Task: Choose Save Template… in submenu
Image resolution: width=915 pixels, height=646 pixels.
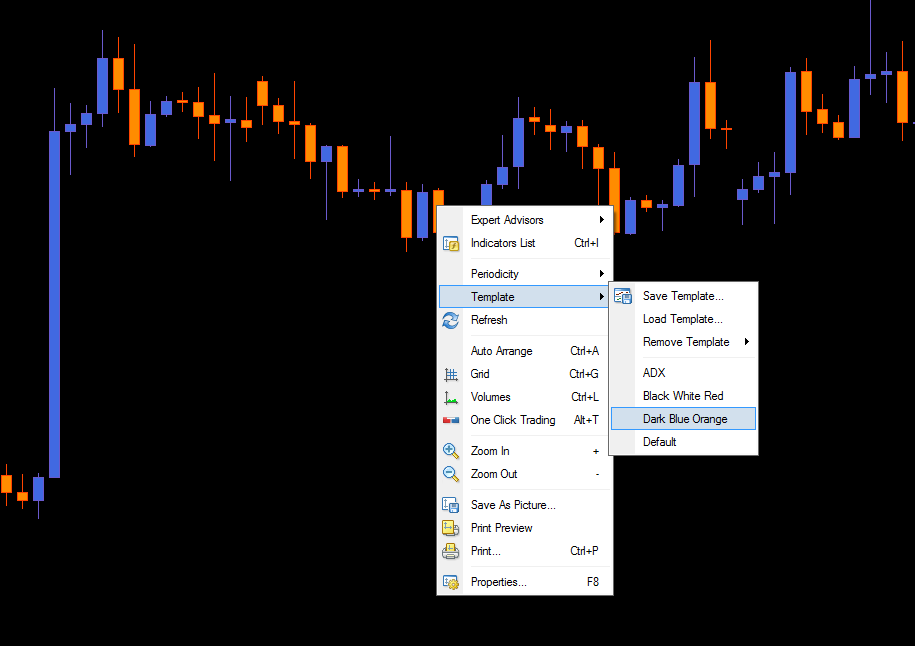Action: tap(683, 296)
